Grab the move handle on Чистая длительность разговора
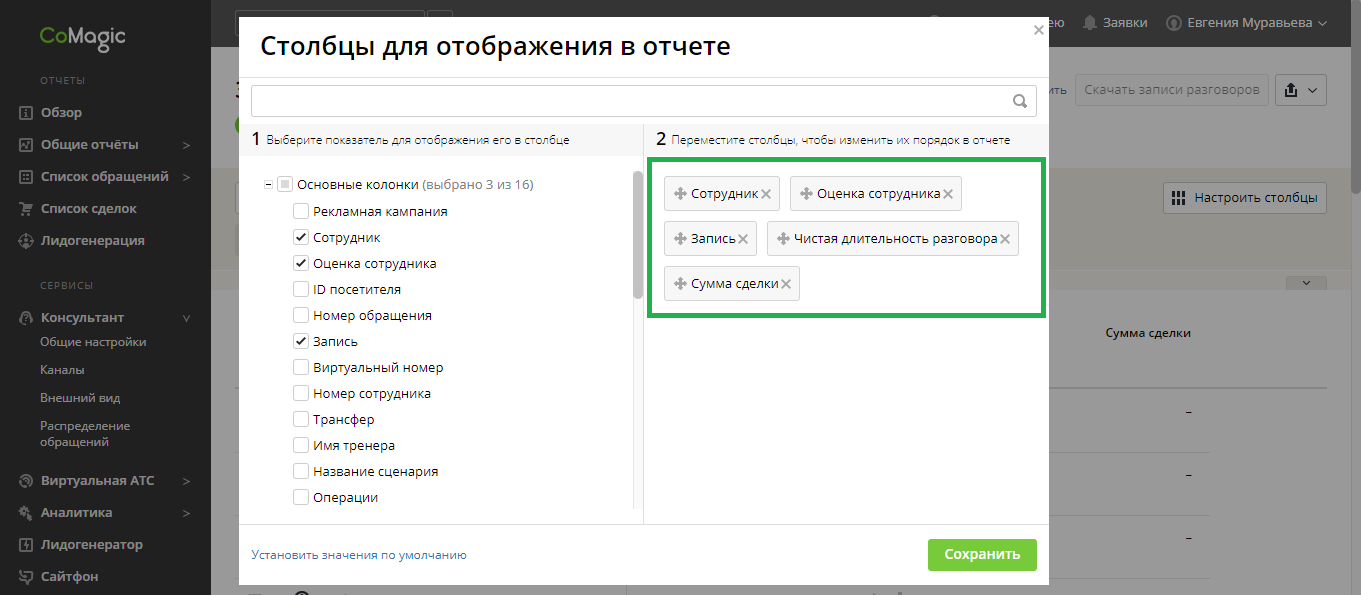1361x595 pixels. [783, 239]
